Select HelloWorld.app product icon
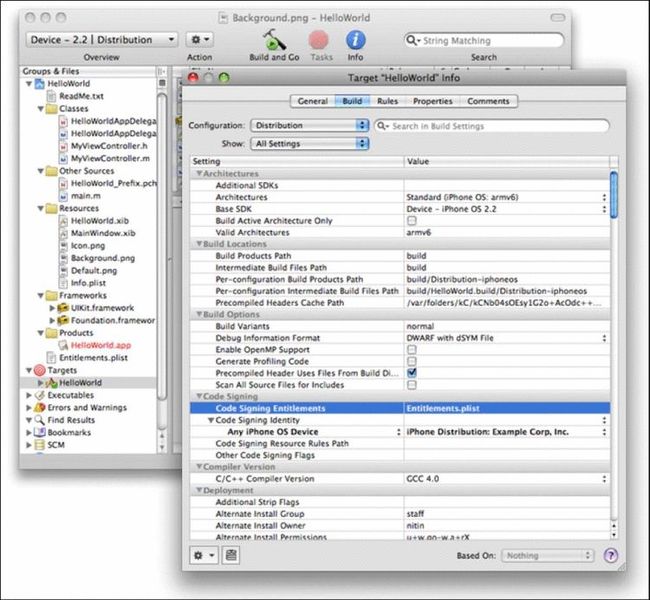This screenshot has height=600, width=650. [x=63, y=345]
